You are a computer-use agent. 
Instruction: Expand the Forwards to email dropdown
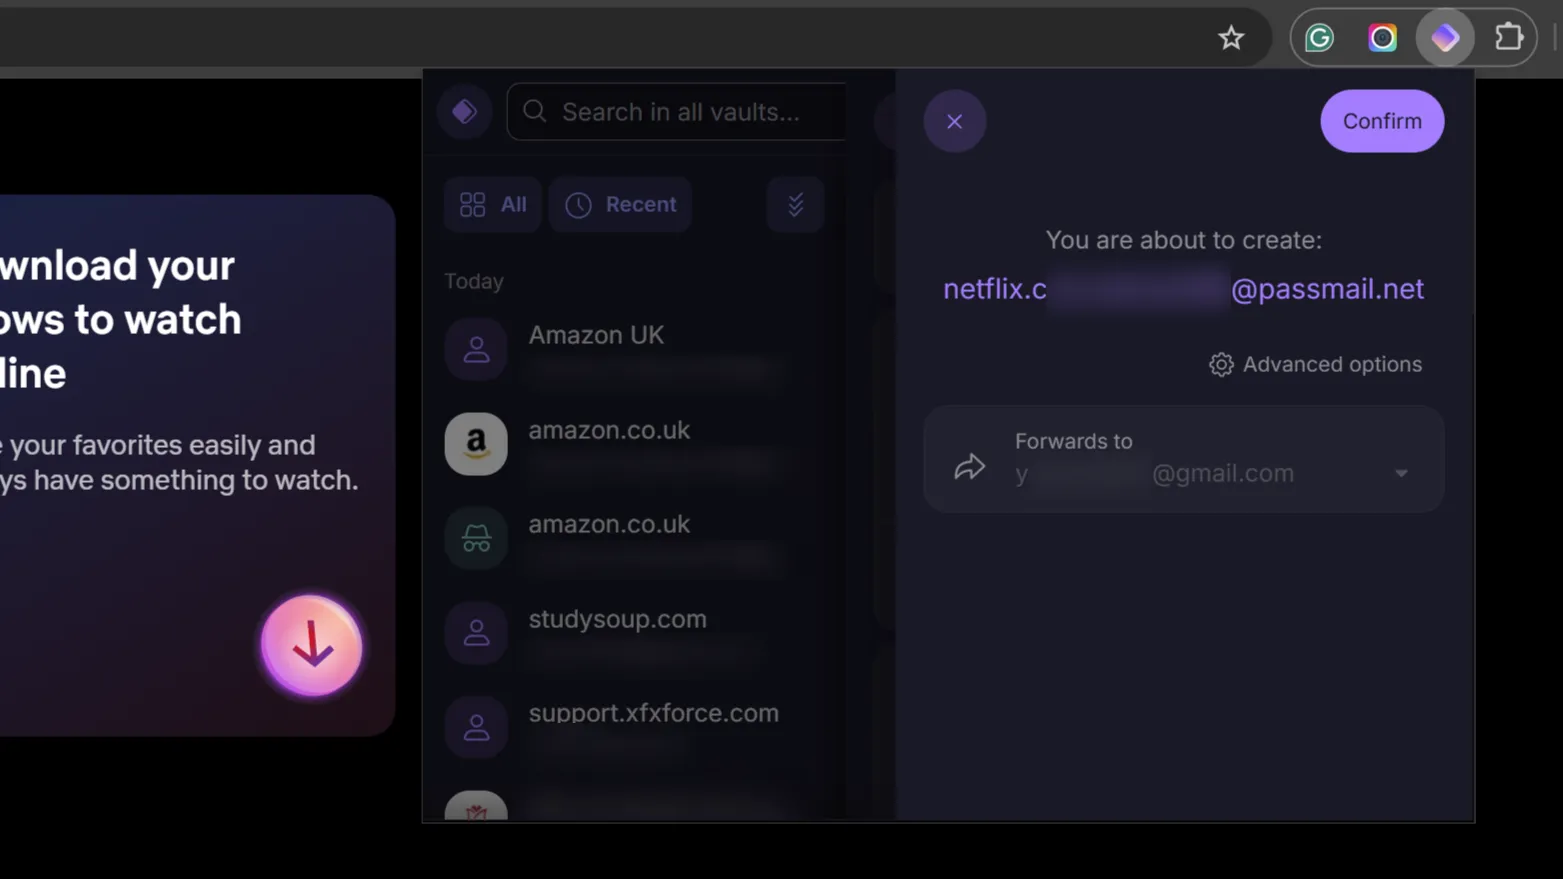pyautogui.click(x=1401, y=473)
